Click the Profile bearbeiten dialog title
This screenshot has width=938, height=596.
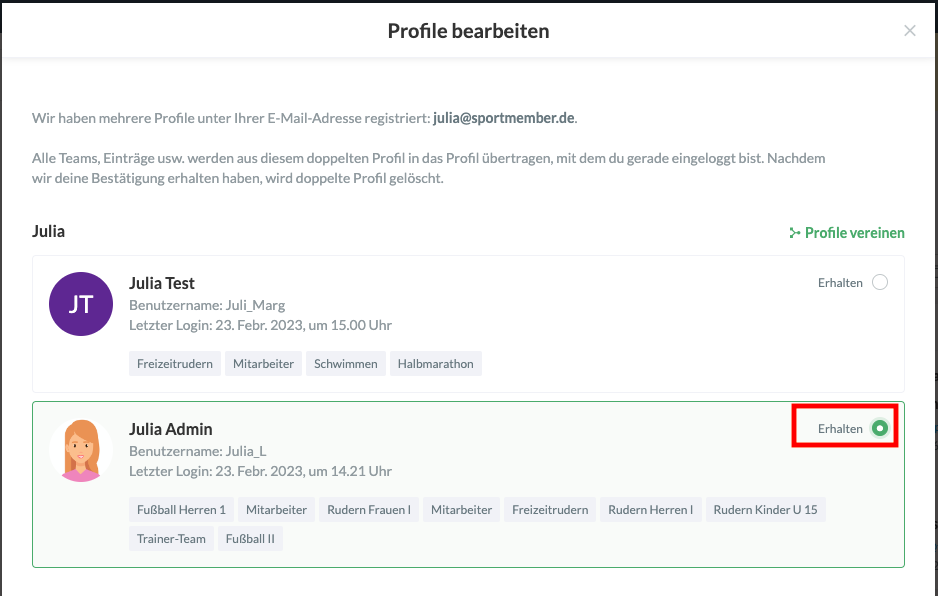(468, 31)
